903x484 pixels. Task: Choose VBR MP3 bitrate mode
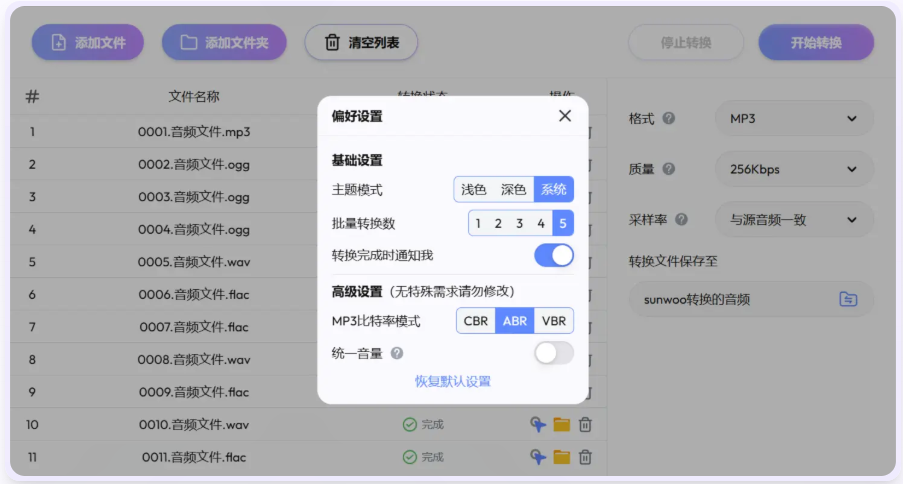click(x=554, y=321)
